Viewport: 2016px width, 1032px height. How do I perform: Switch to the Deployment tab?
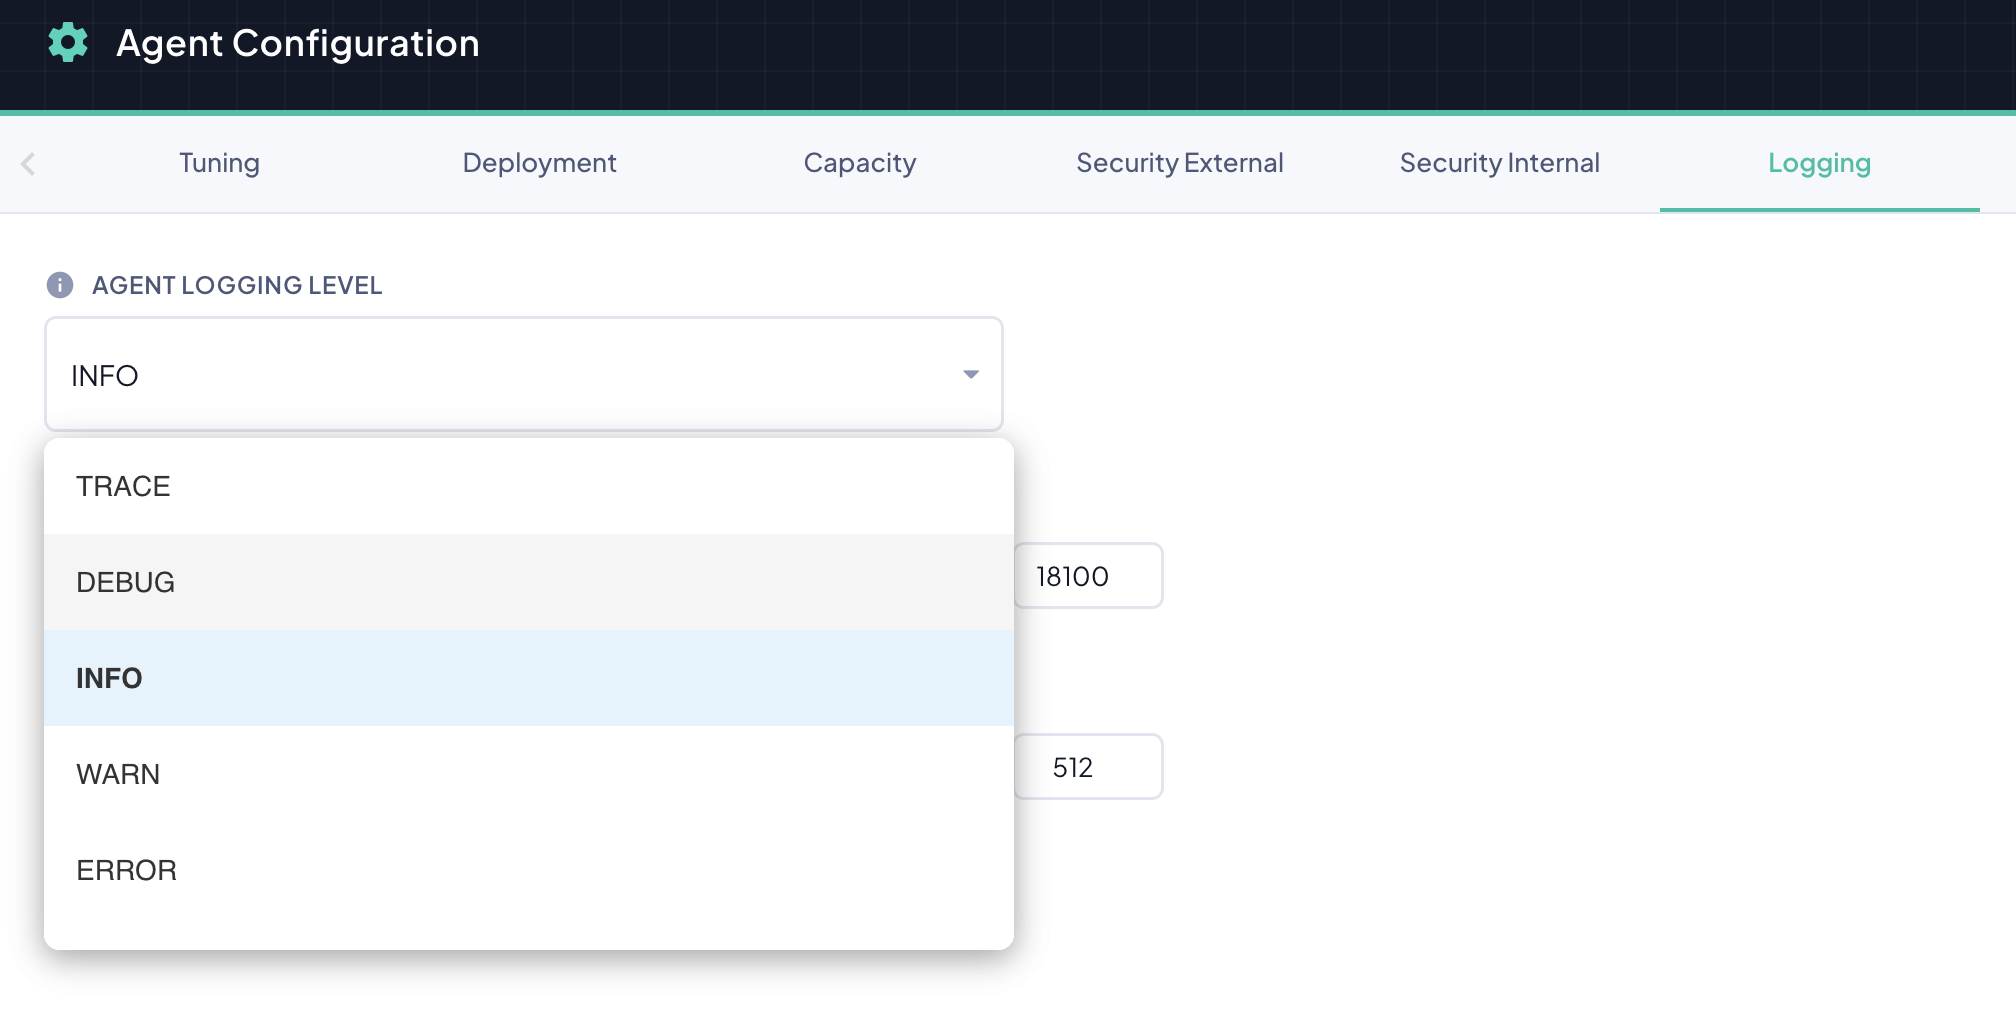coord(539,163)
